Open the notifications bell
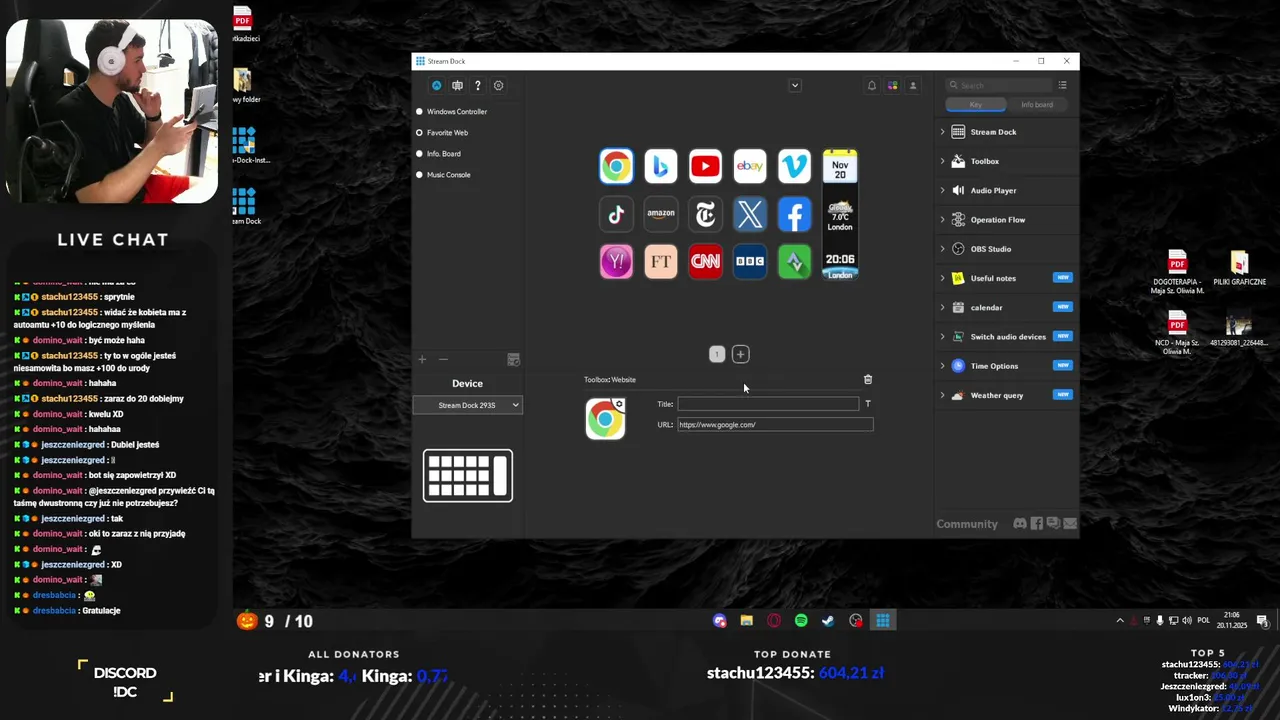 (x=872, y=86)
